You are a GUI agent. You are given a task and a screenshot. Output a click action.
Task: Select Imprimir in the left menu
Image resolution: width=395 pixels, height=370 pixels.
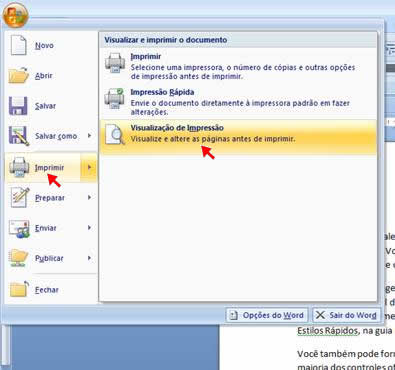(49, 168)
